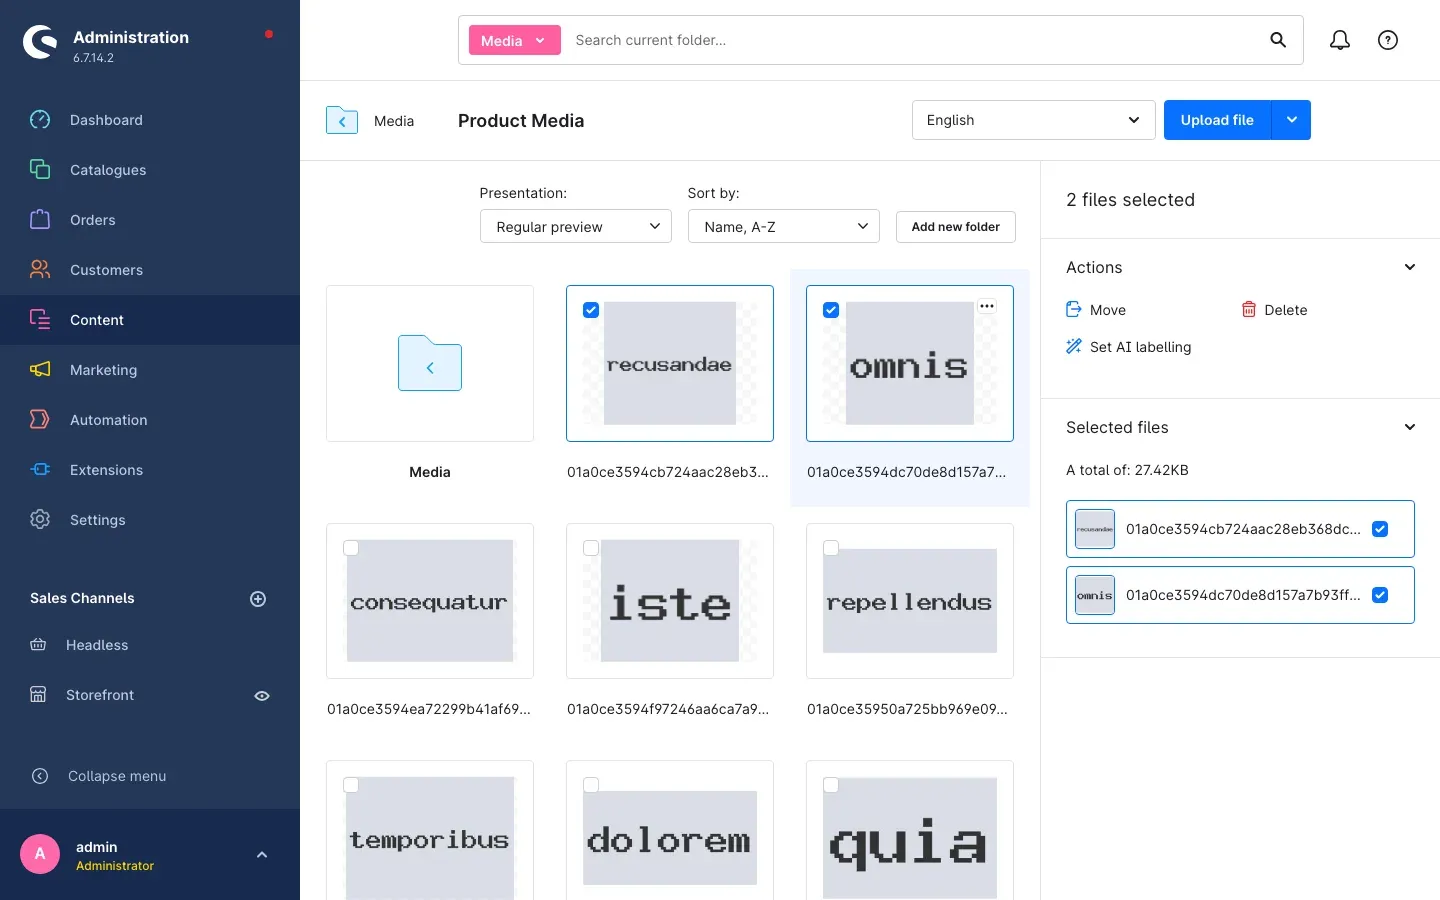Click the Catalogues sidebar icon
Viewport: 1440px width, 900px height.
click(x=40, y=170)
